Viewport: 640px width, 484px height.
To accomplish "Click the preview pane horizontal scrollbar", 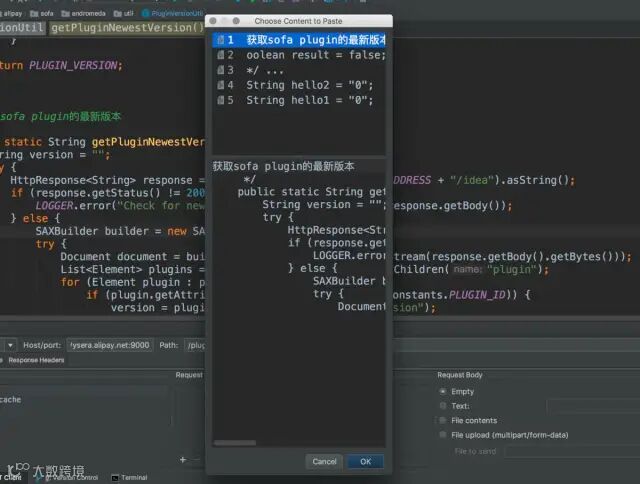I will 235,443.
